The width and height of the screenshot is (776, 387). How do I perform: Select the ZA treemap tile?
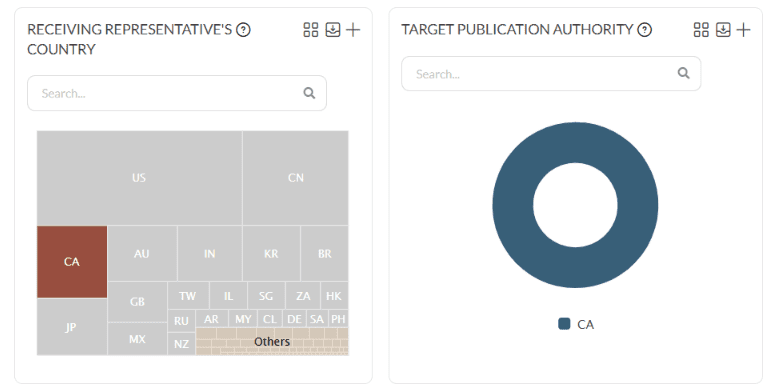[303, 296]
